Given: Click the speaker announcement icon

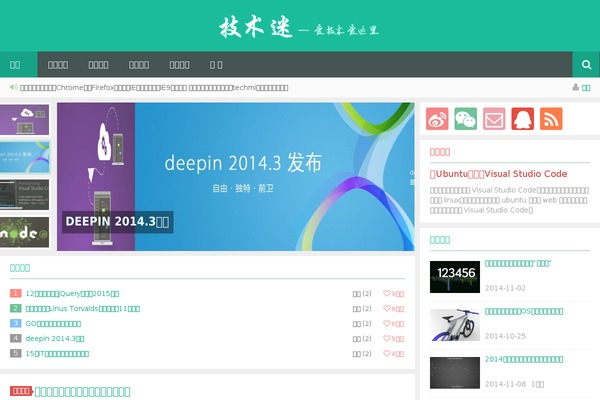Looking at the screenshot, I should [14, 87].
